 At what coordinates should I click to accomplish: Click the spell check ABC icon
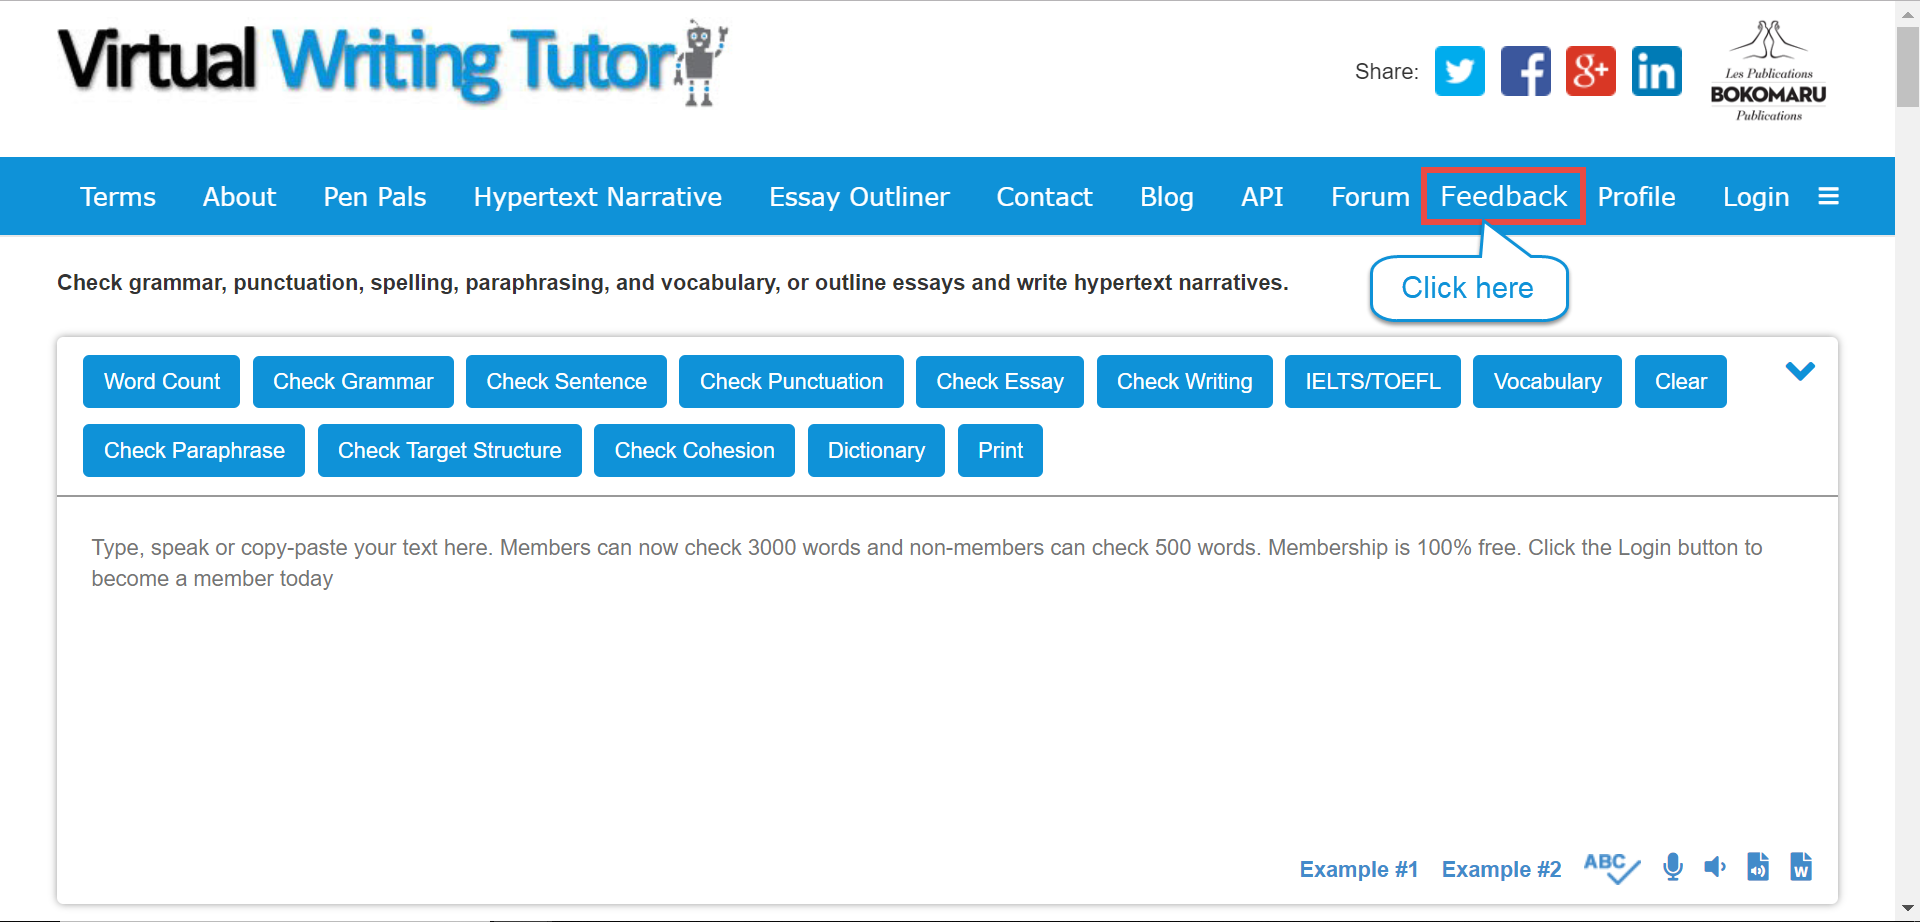pyautogui.click(x=1610, y=867)
